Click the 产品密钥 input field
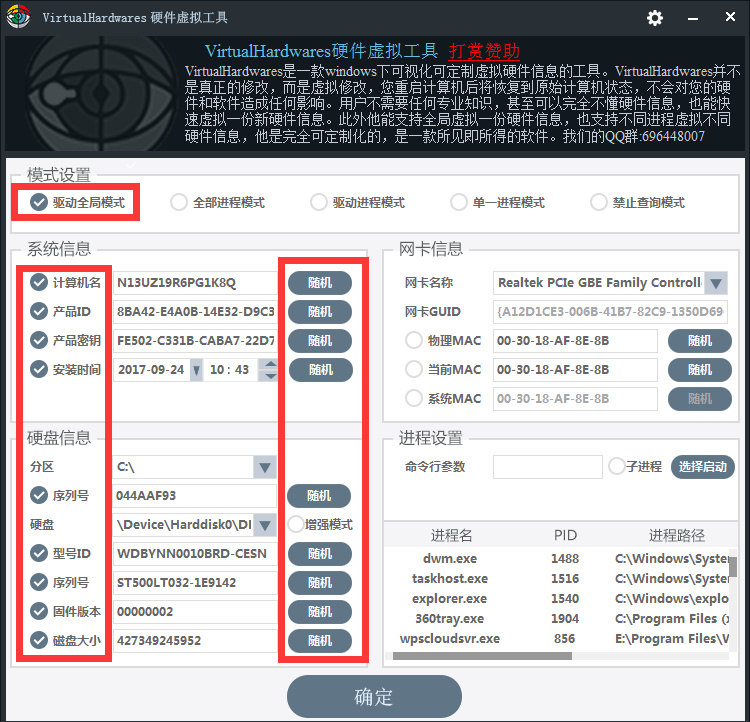 [x=195, y=341]
